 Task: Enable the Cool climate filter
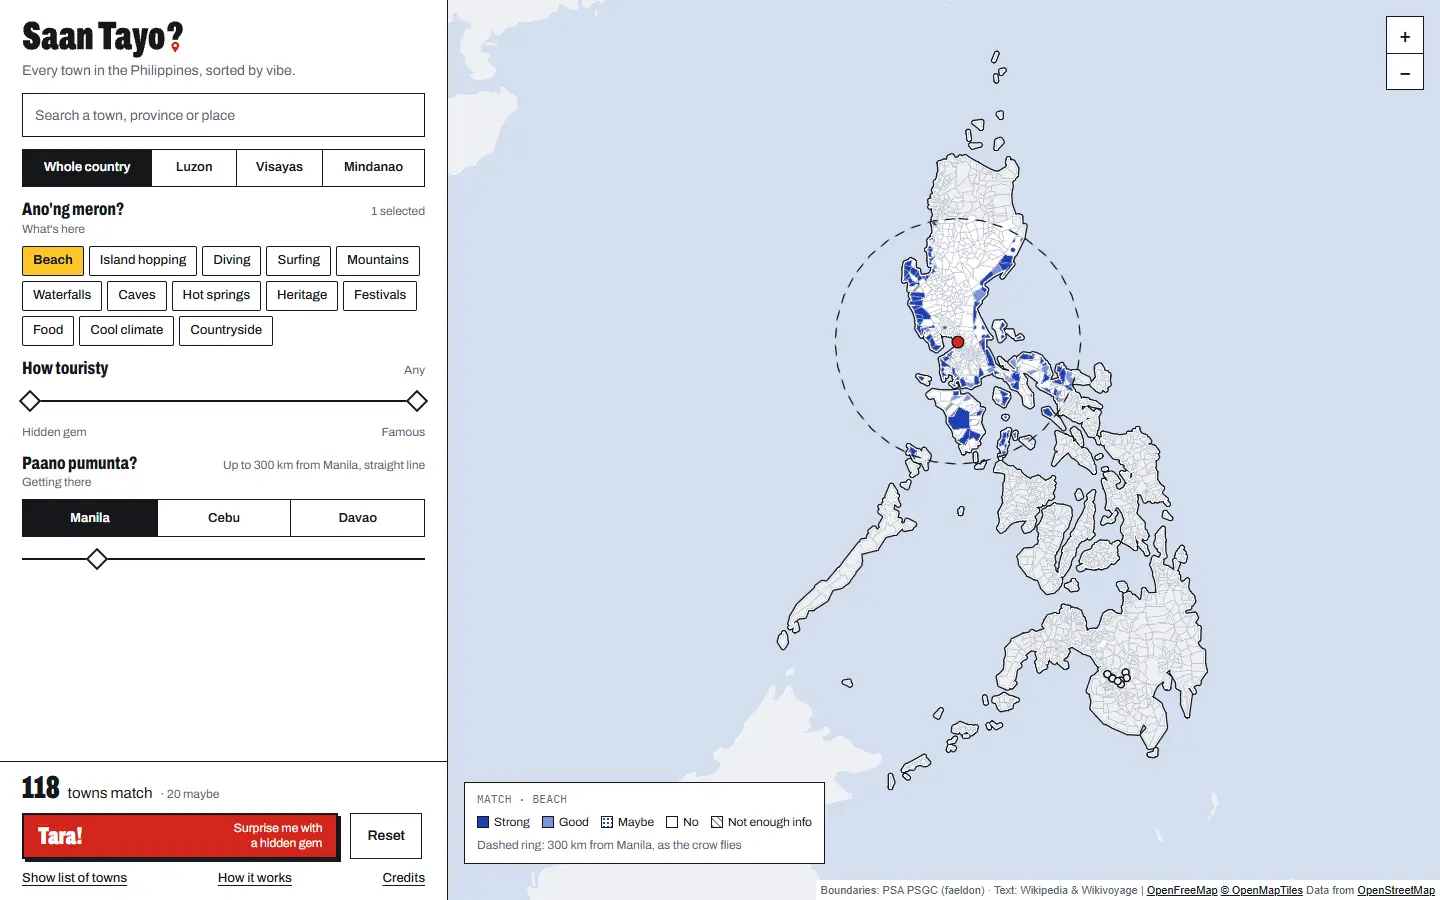[127, 330]
